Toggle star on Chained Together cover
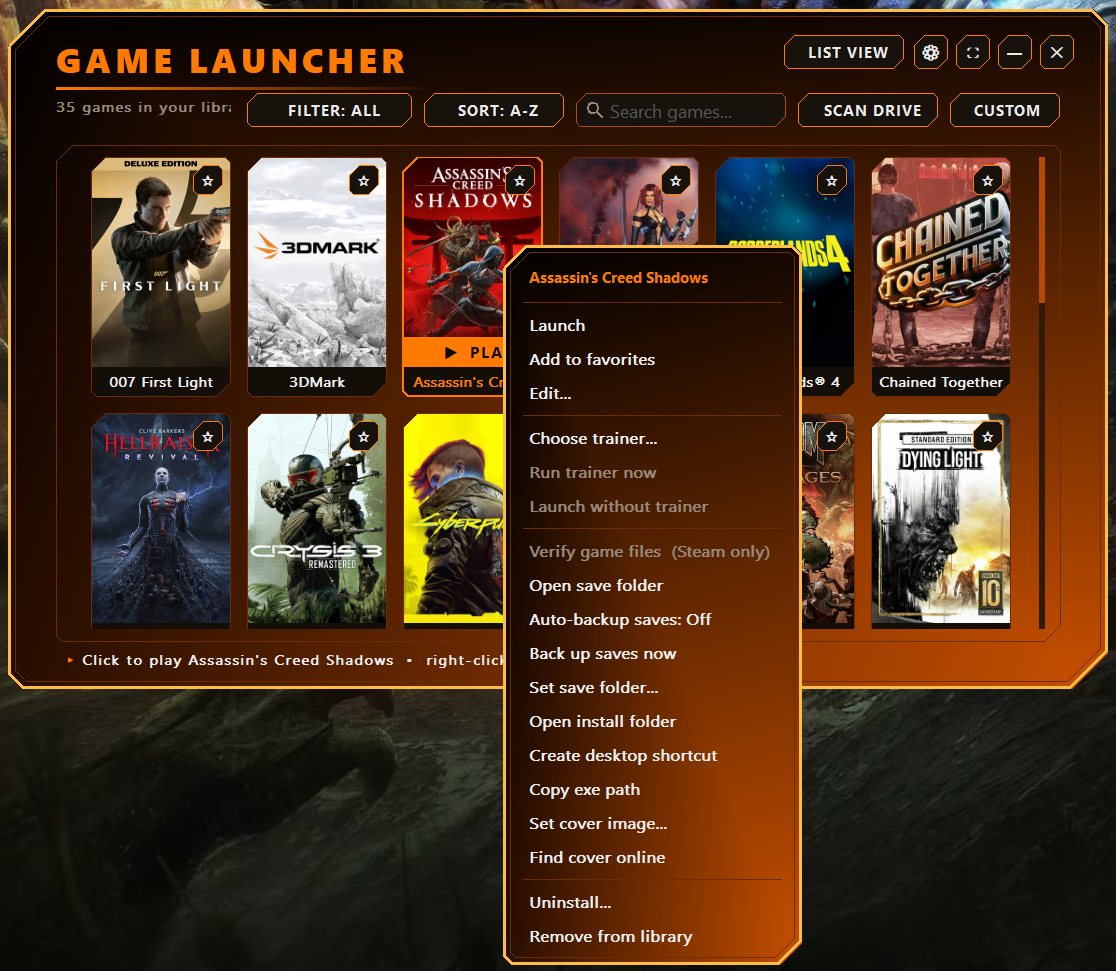The width and height of the screenshot is (1116, 971). tap(988, 181)
